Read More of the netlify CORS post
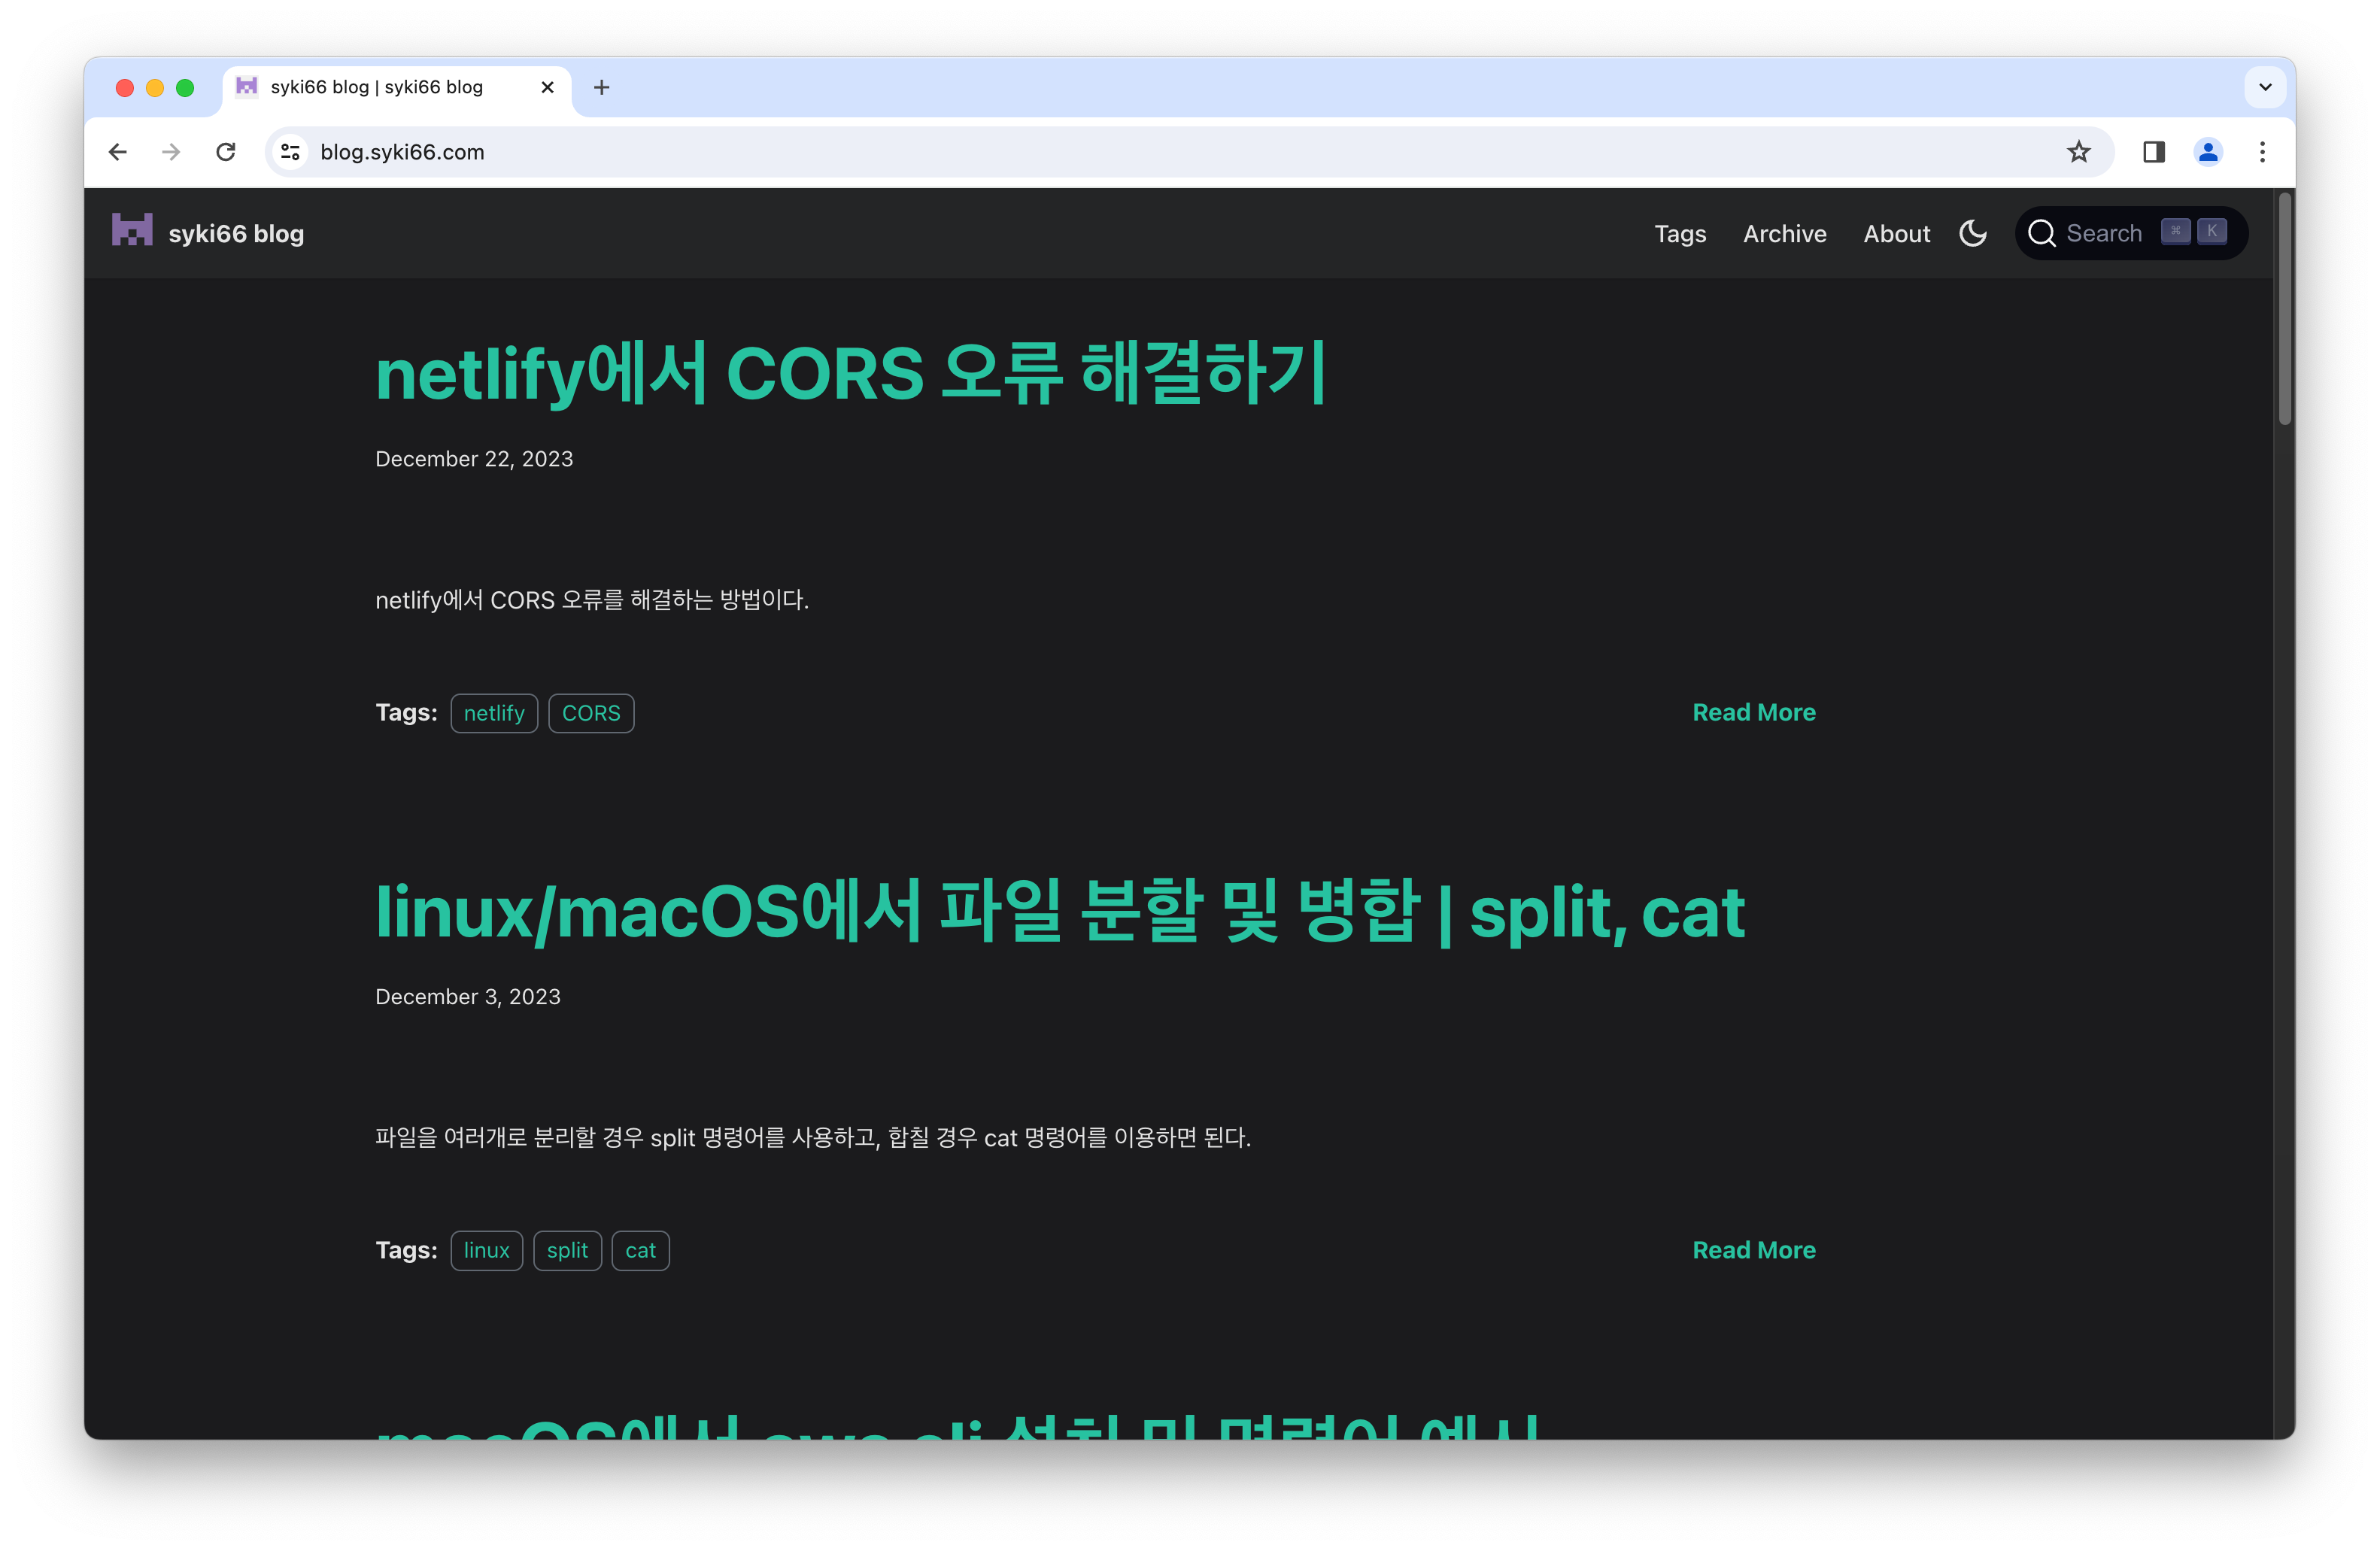The image size is (2380, 1551). pyautogui.click(x=1753, y=712)
